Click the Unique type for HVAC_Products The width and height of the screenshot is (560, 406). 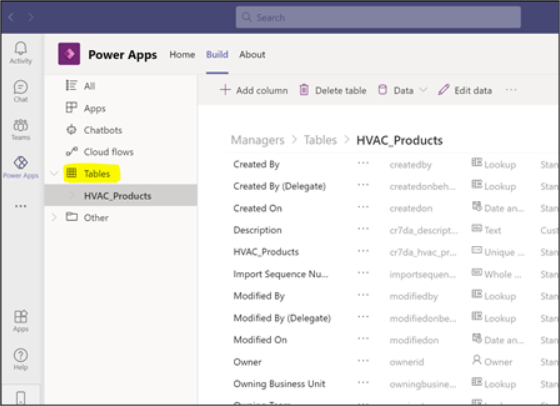click(x=504, y=252)
